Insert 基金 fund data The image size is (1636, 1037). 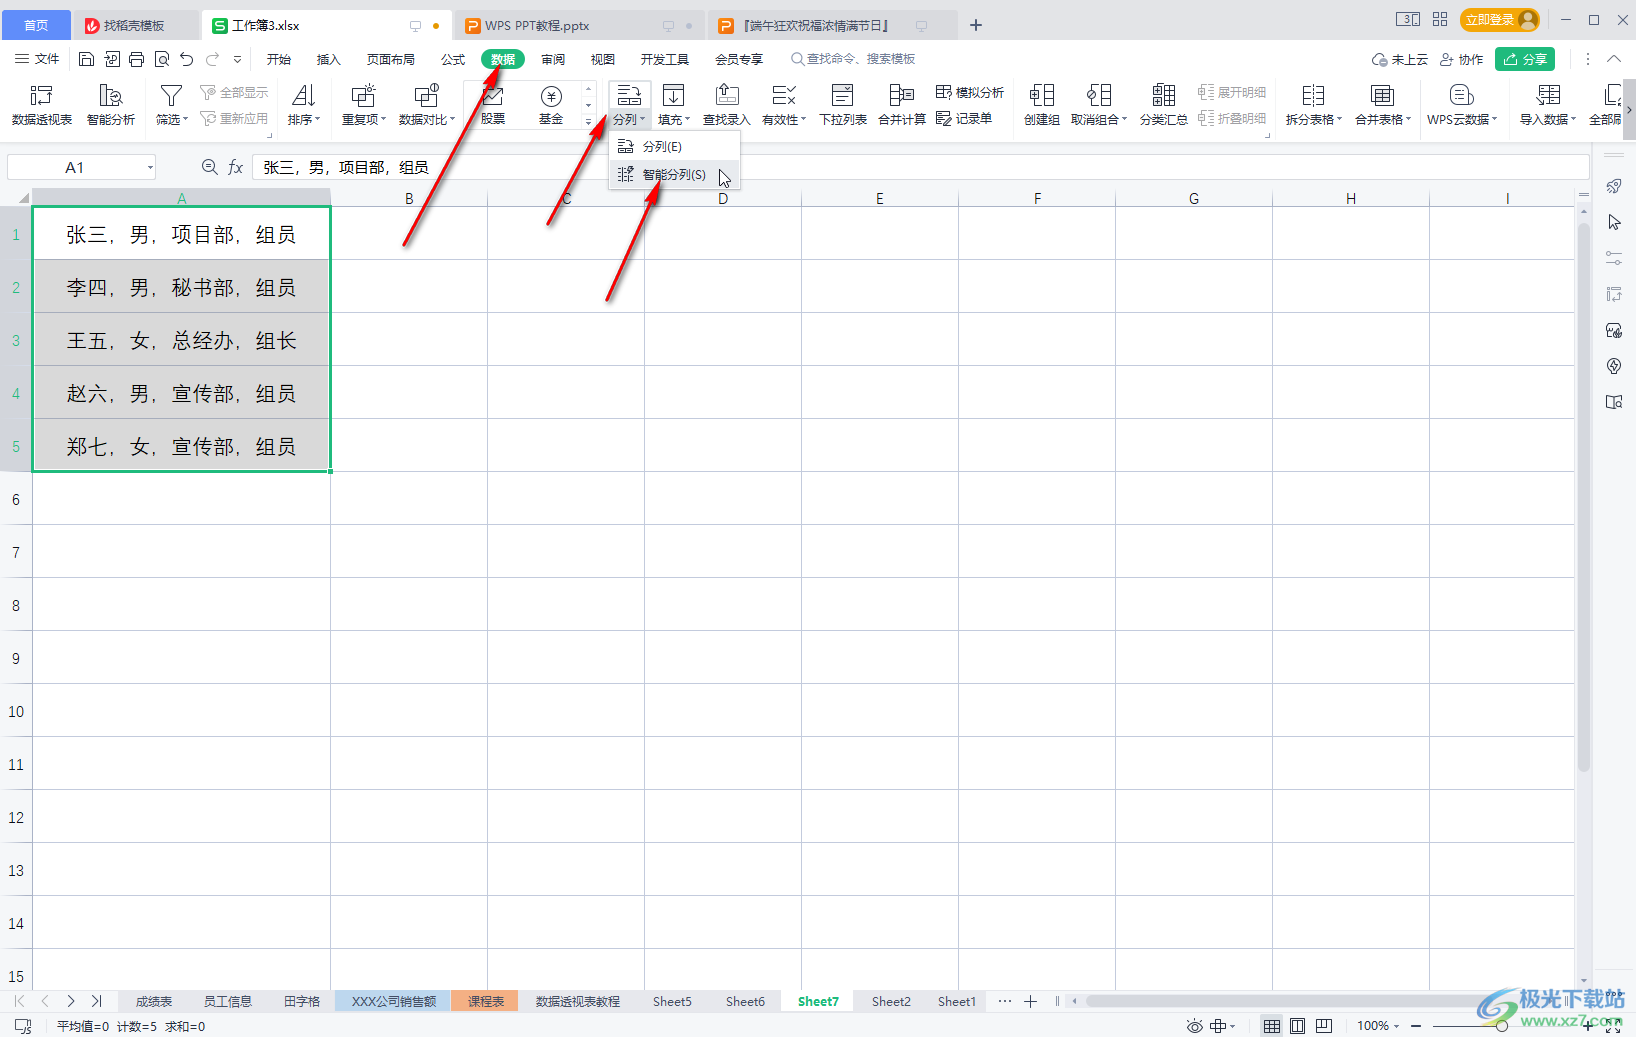coord(551,105)
